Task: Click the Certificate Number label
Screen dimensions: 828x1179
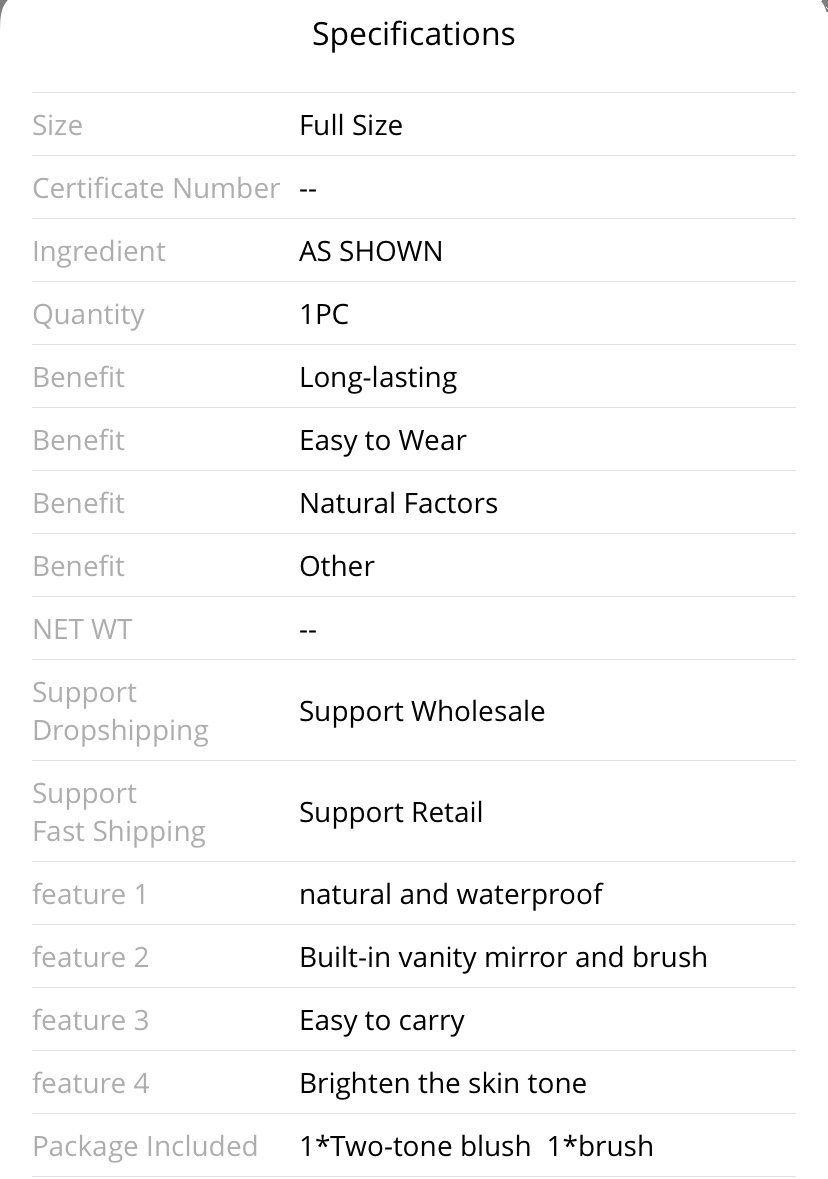Action: pos(156,188)
